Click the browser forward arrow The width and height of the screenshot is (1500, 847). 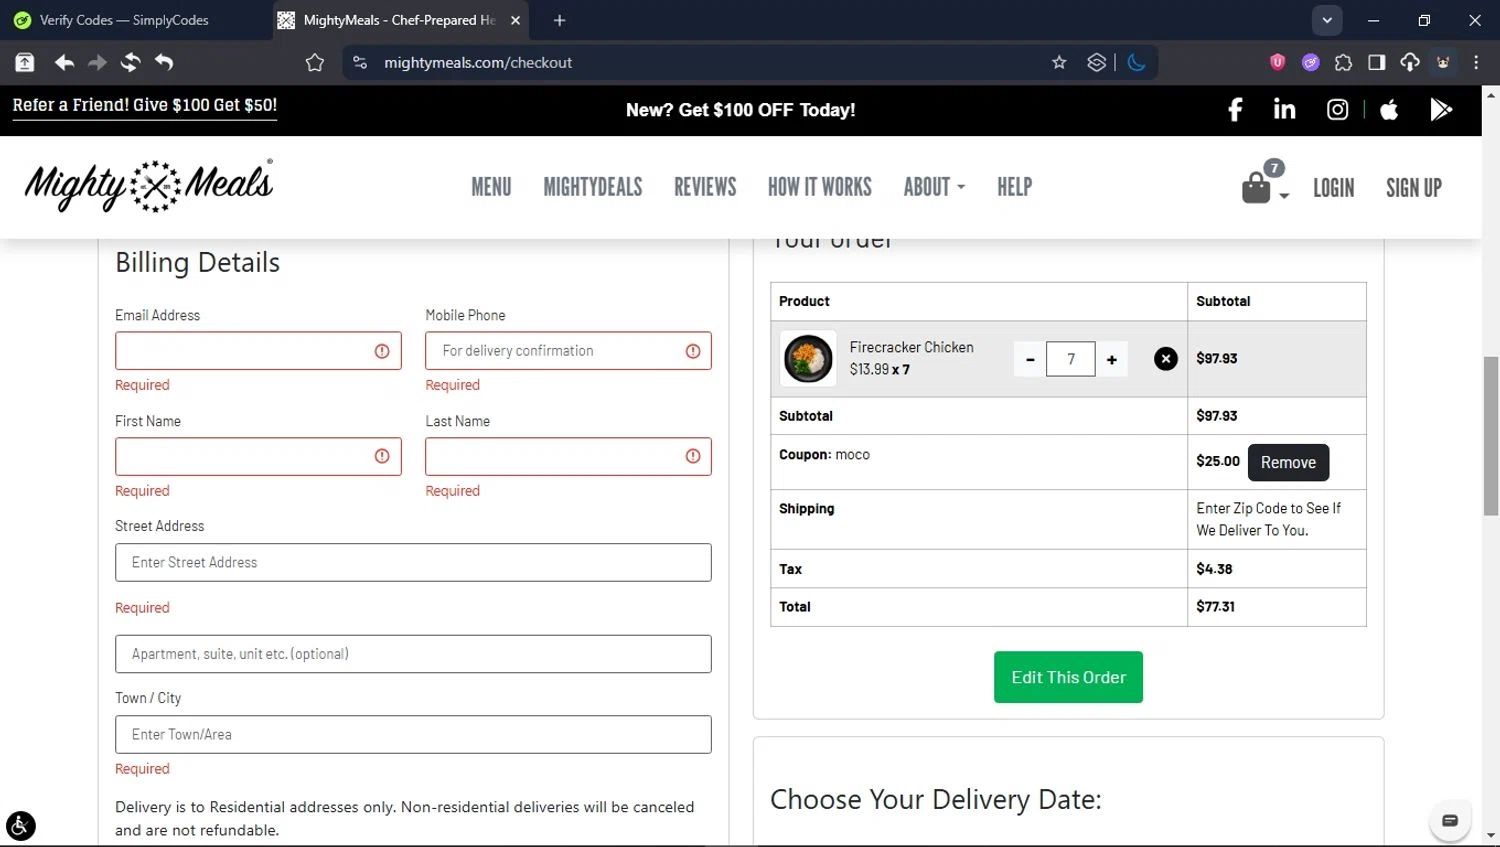97,62
